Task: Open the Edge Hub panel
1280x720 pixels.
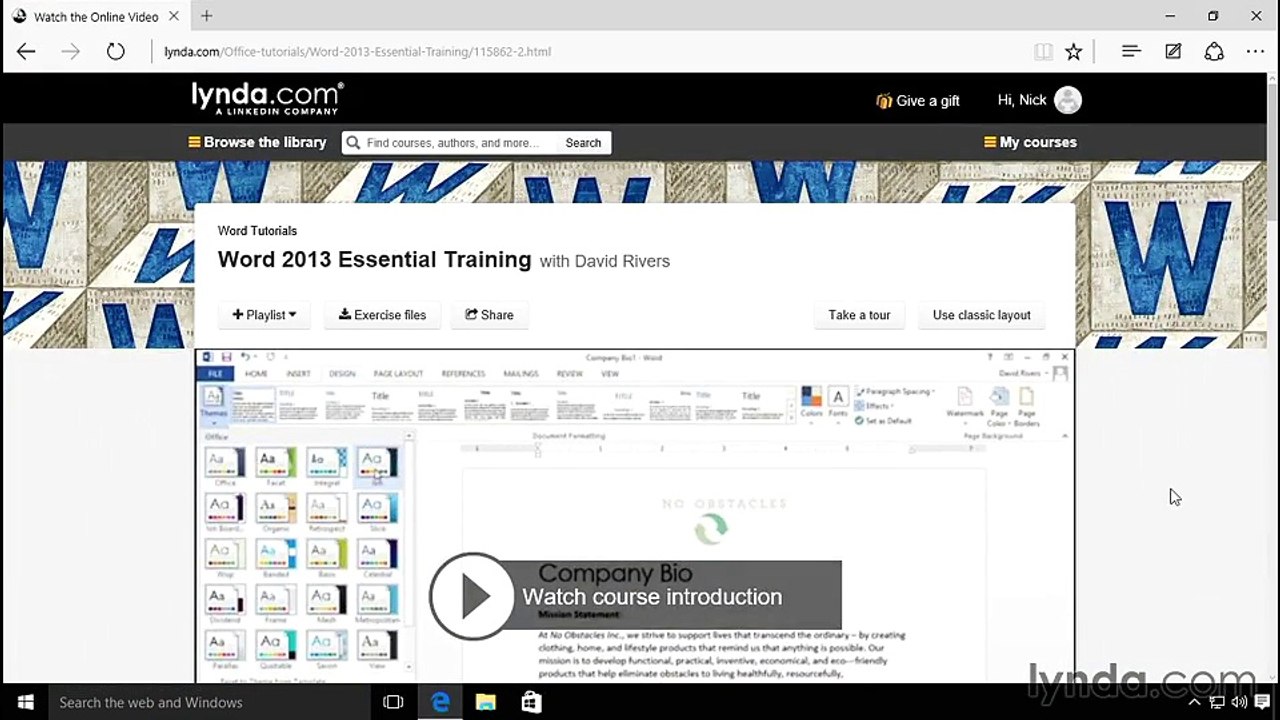Action: 1131,52
